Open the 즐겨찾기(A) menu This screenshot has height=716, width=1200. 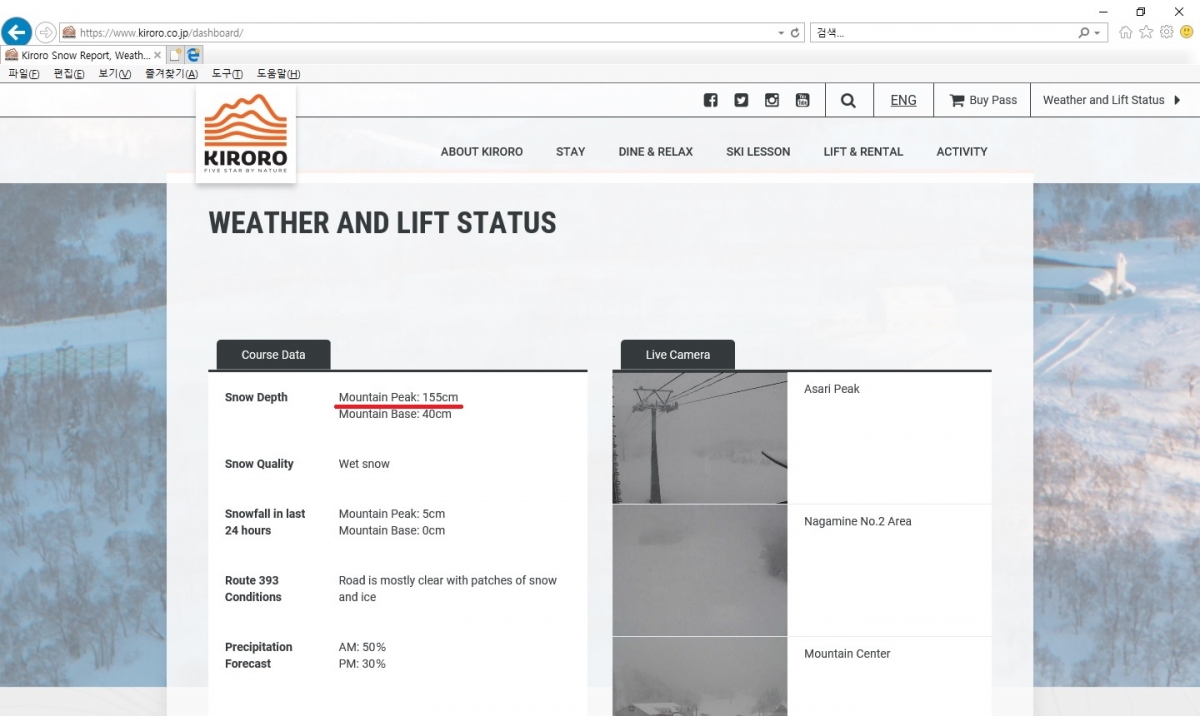[x=171, y=74]
